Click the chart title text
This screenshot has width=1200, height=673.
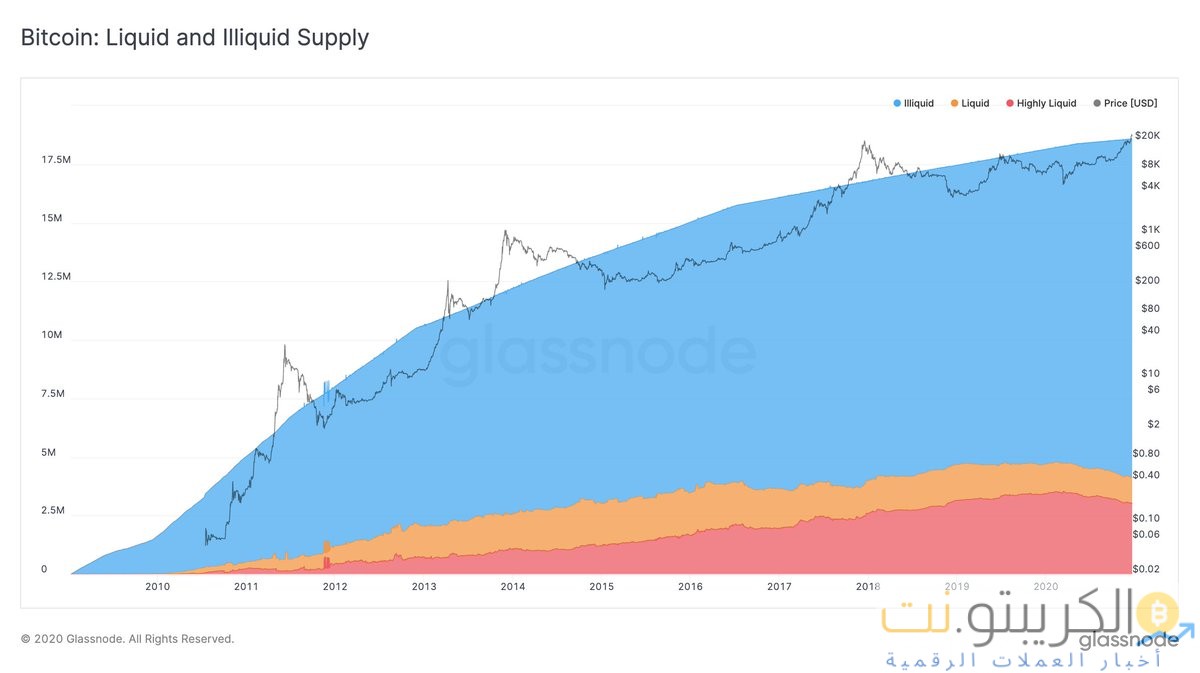tap(195, 38)
